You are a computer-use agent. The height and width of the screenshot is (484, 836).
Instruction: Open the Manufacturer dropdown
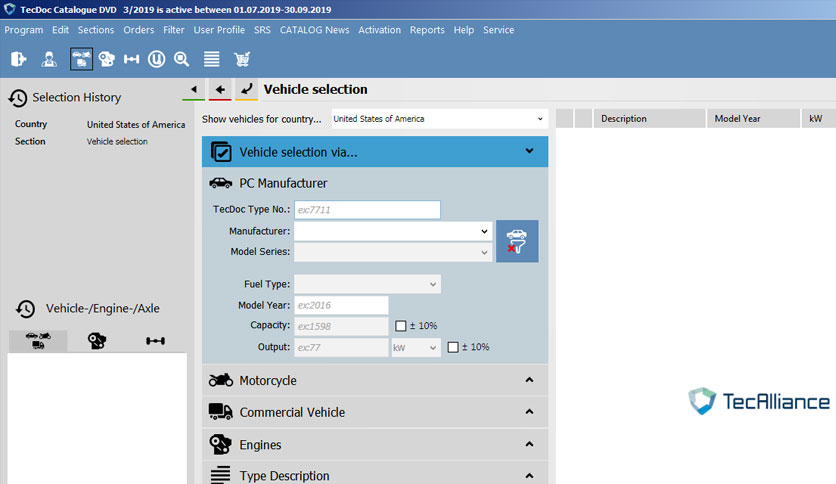pos(393,231)
